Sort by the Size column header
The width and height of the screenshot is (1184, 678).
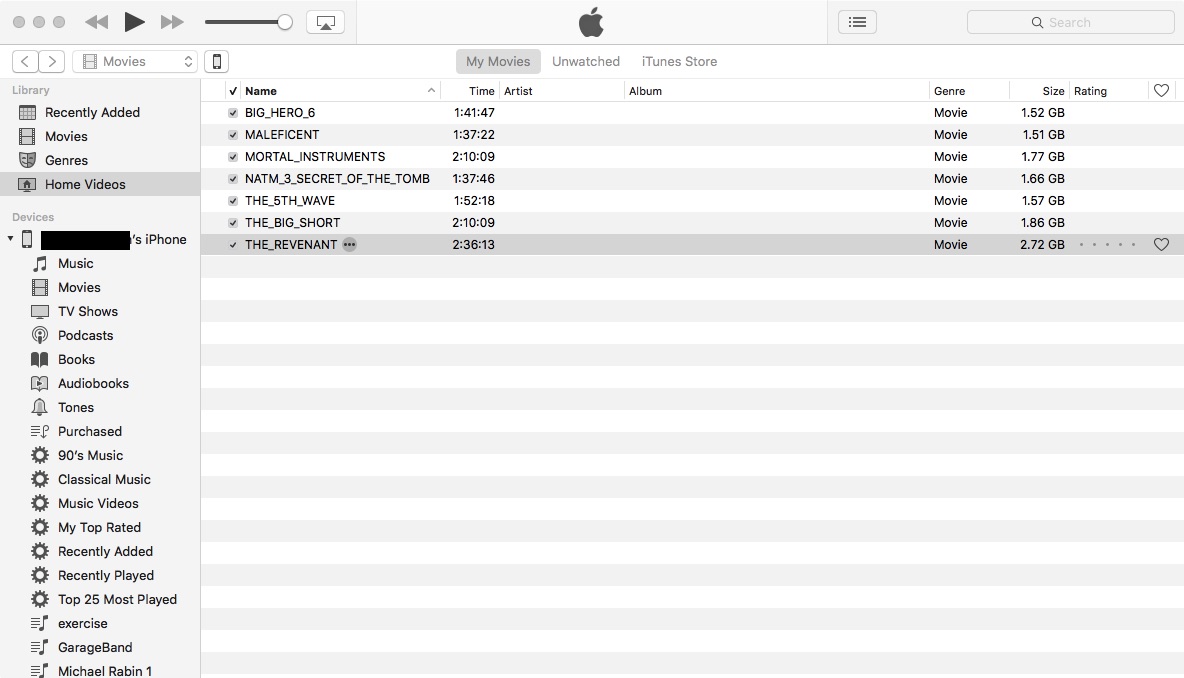(1039, 91)
